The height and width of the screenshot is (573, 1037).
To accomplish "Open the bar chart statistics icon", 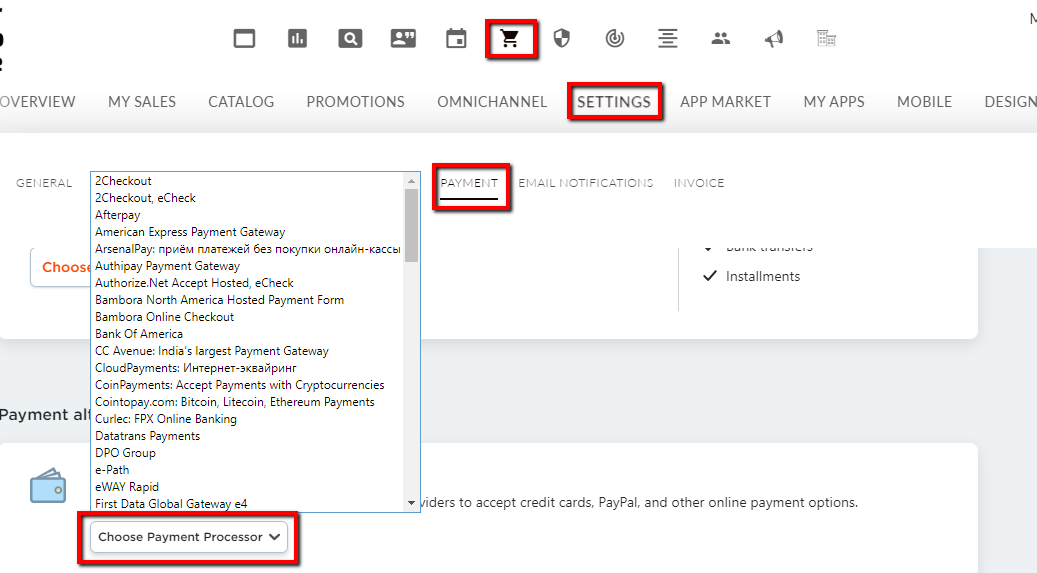I will pyautogui.click(x=298, y=39).
